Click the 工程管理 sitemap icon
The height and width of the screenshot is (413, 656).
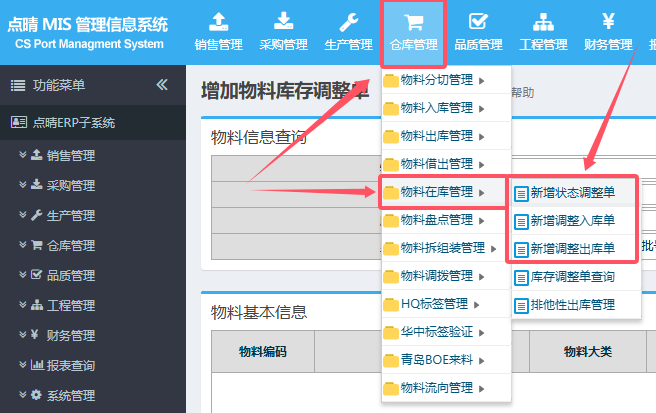pos(543,22)
